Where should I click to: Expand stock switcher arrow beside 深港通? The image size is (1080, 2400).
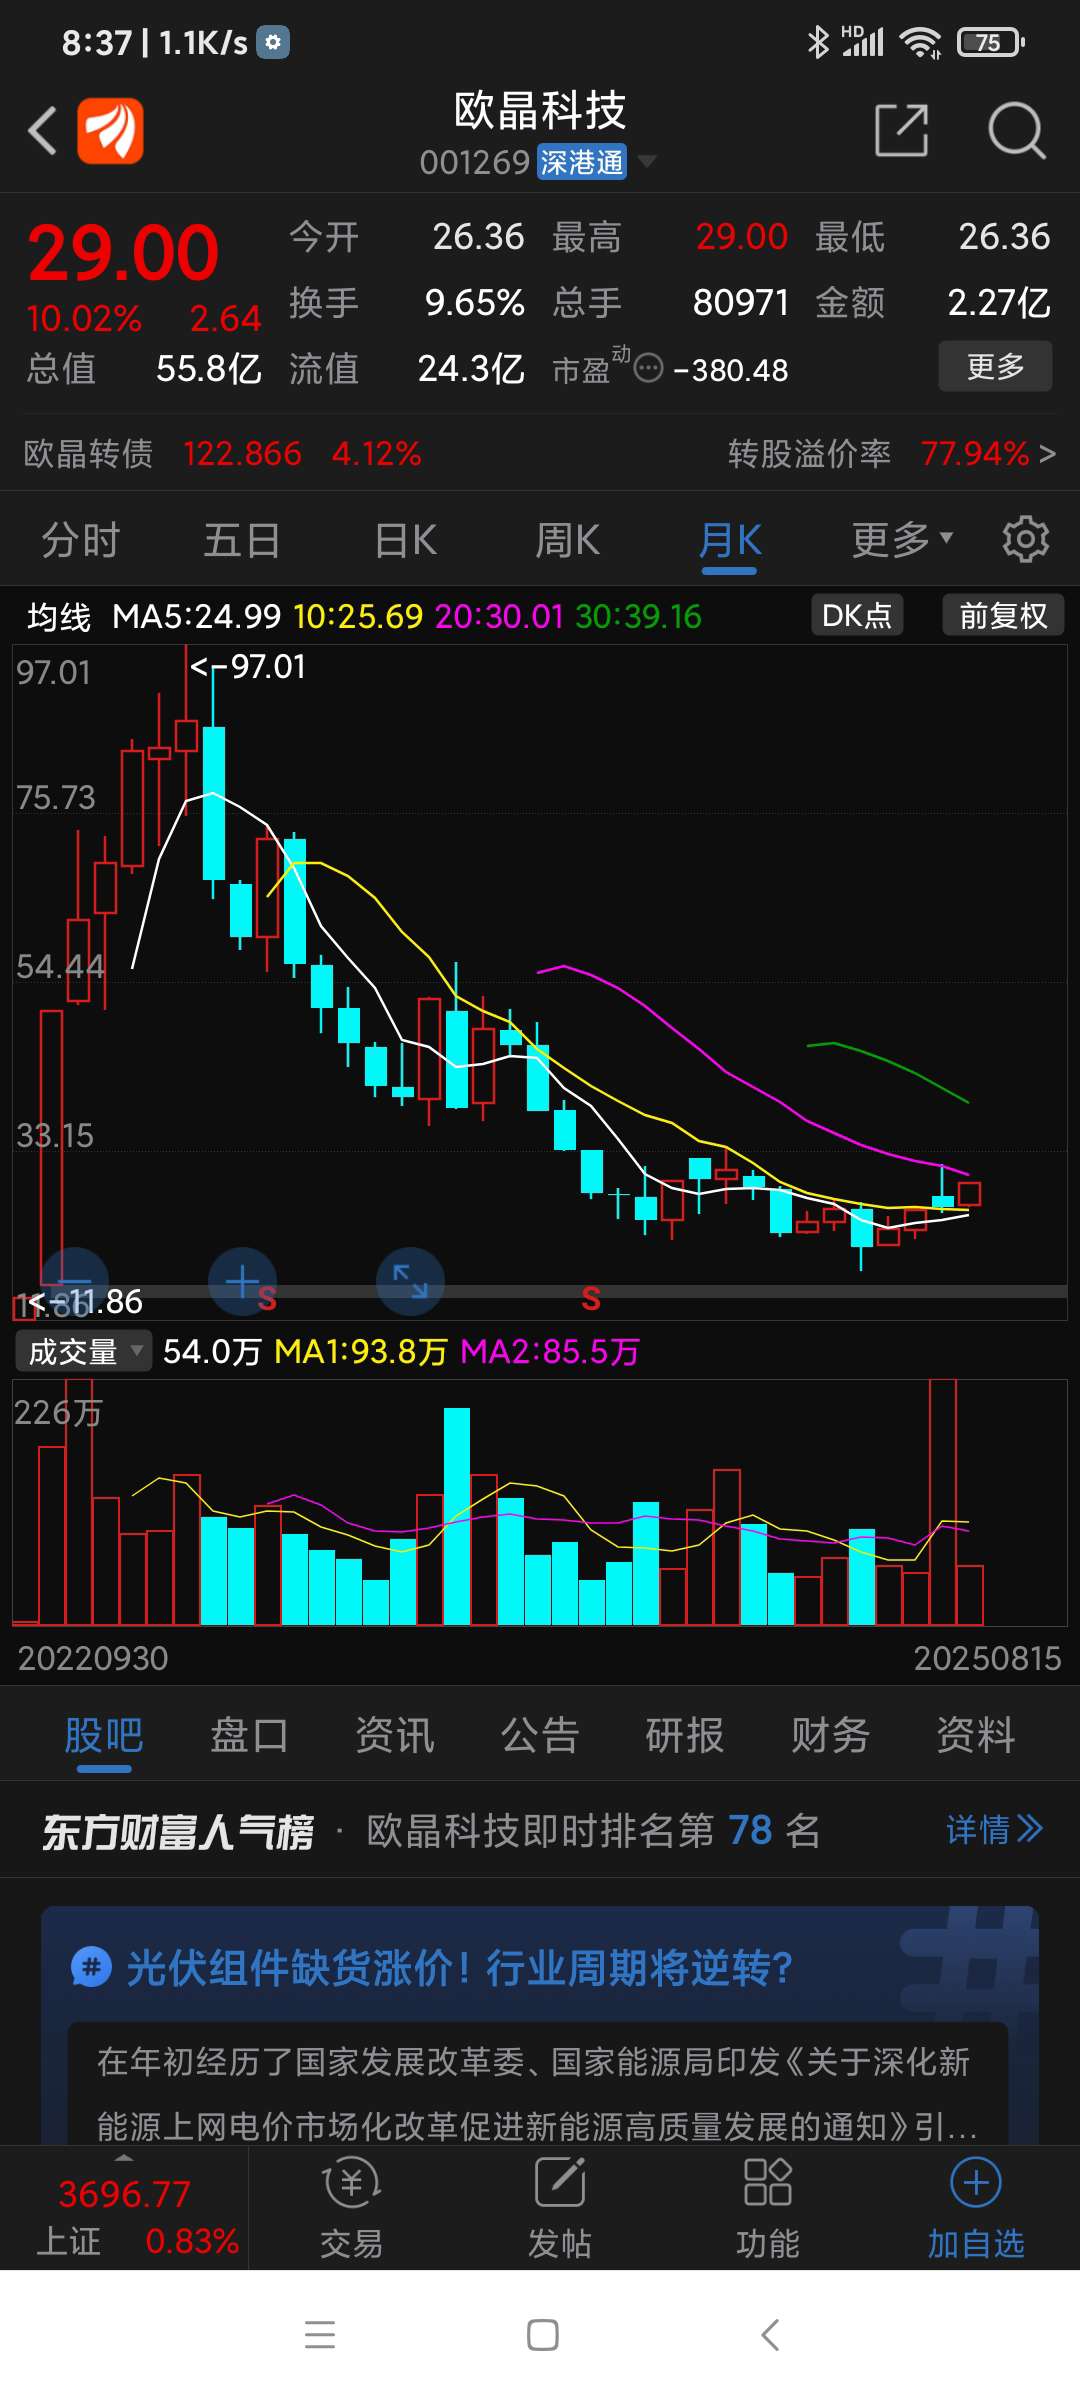tap(647, 161)
